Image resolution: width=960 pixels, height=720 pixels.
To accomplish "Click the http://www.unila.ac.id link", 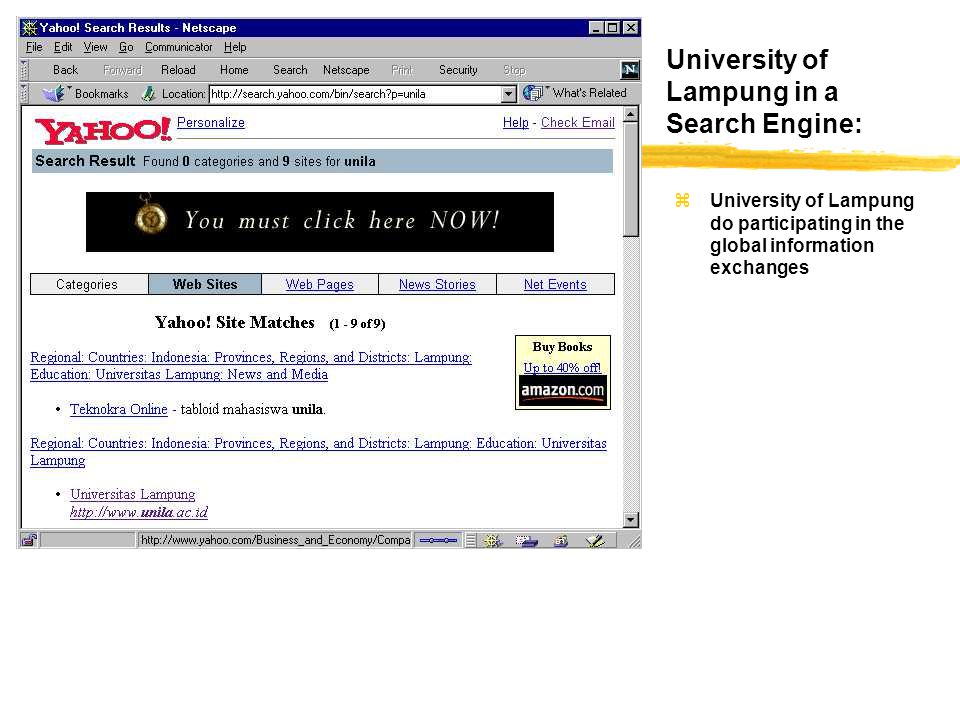I will point(139,512).
